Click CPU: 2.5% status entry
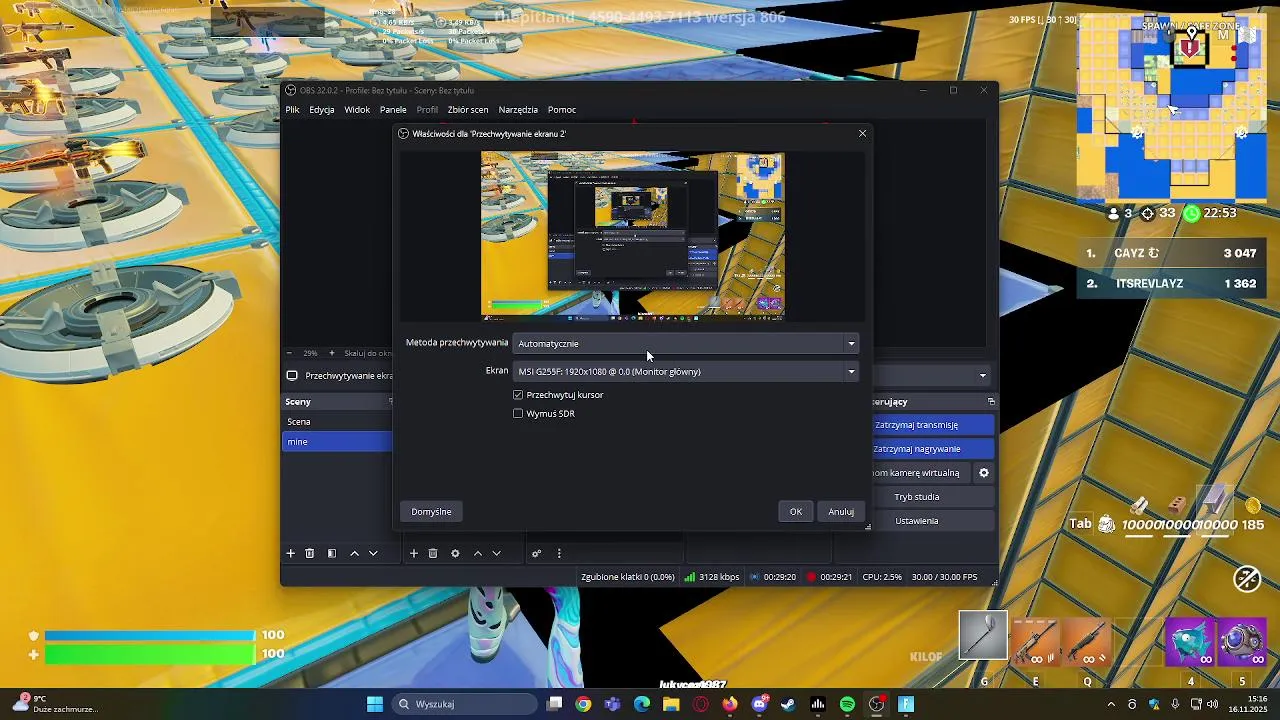The width and height of the screenshot is (1280, 720). [882, 577]
